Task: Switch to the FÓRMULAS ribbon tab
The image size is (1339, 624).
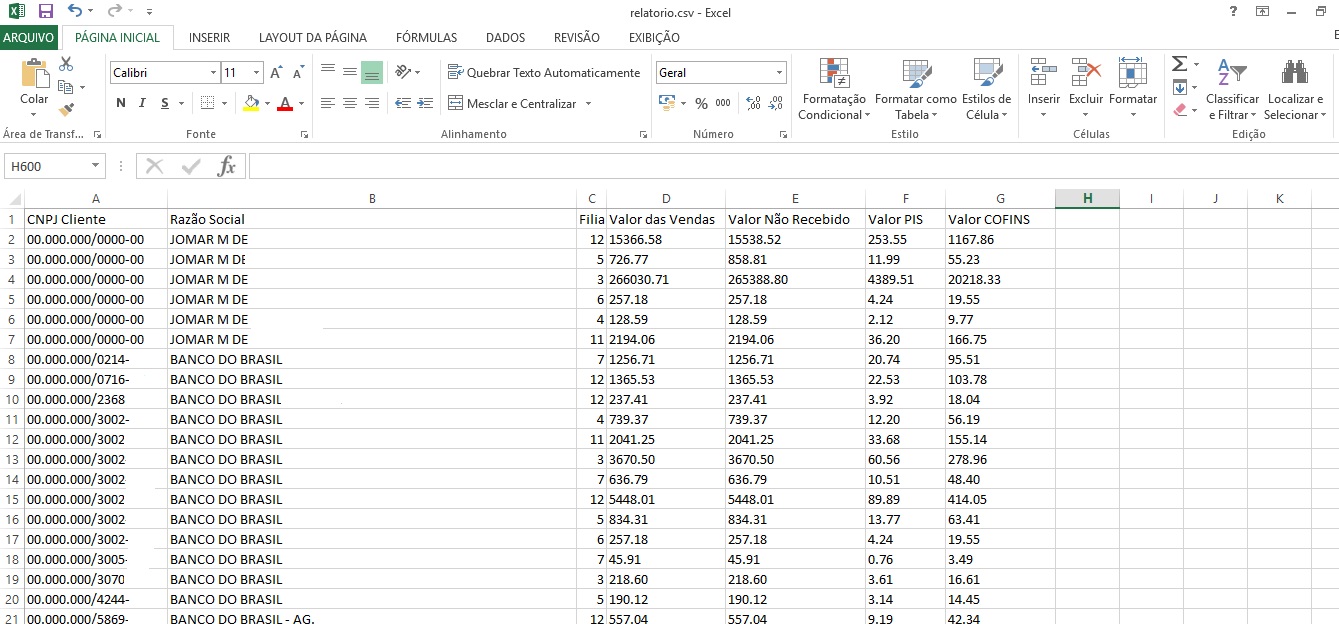Action: point(426,37)
